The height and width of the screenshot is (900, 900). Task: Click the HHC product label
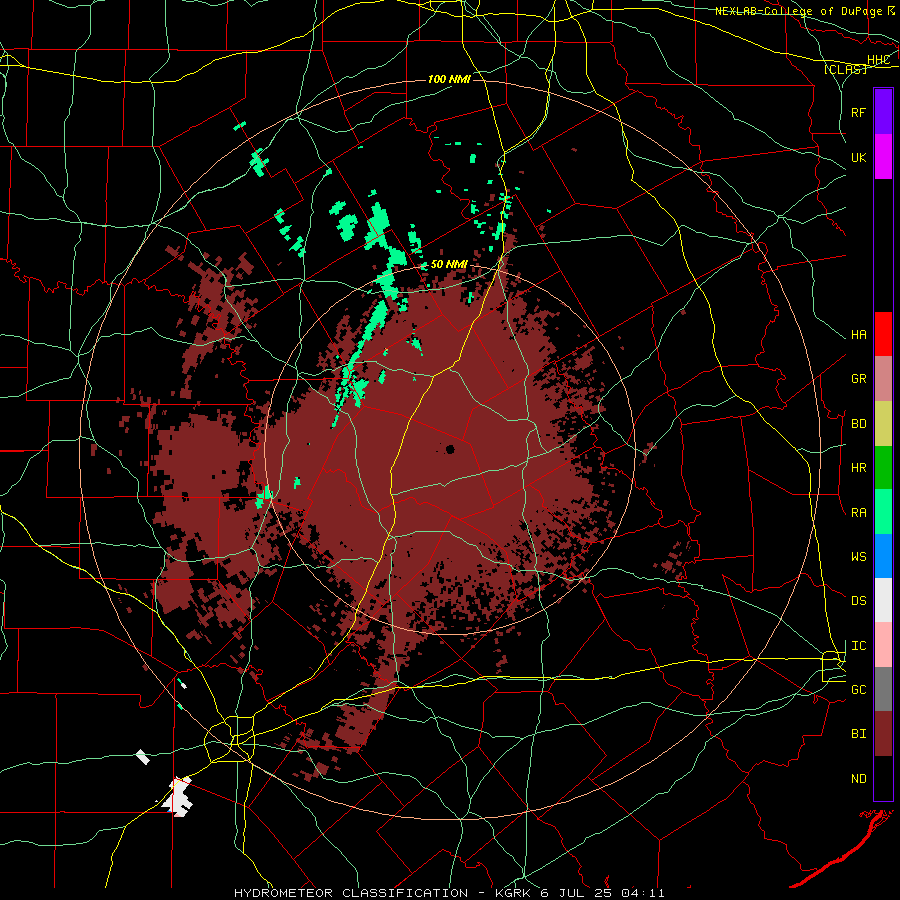pos(879,60)
